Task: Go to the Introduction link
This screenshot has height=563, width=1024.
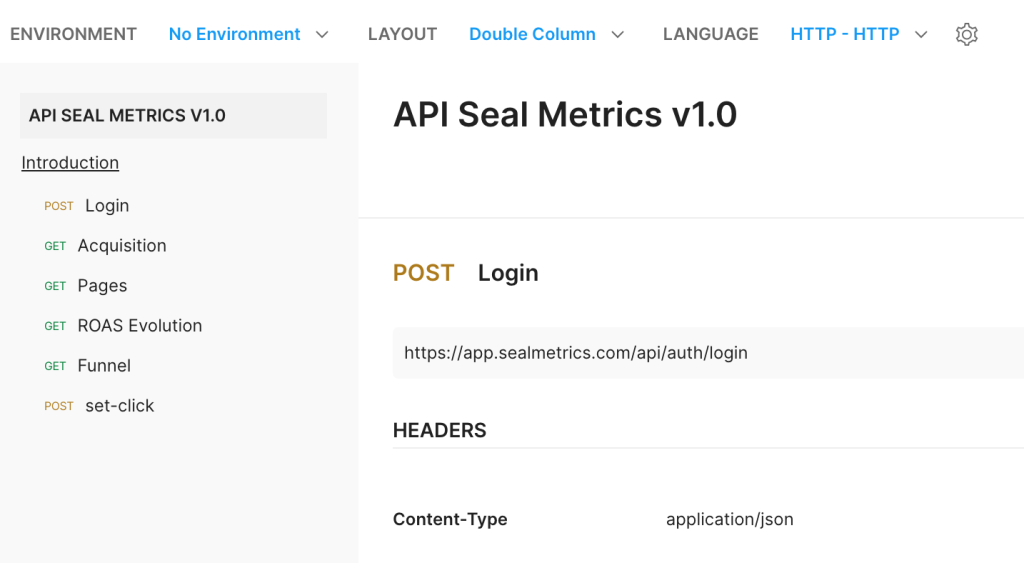Action: click(70, 163)
